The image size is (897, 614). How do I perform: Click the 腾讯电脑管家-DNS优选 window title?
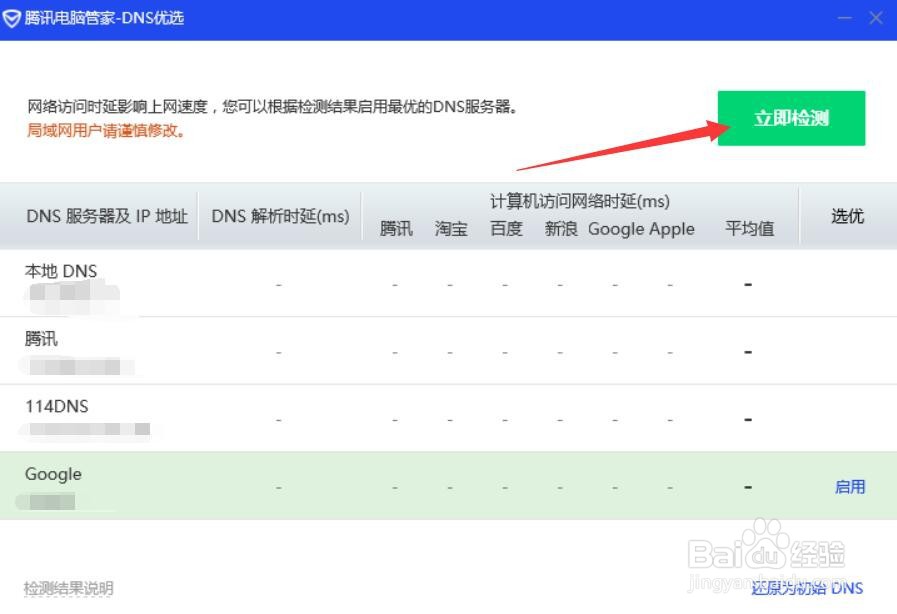point(104,18)
